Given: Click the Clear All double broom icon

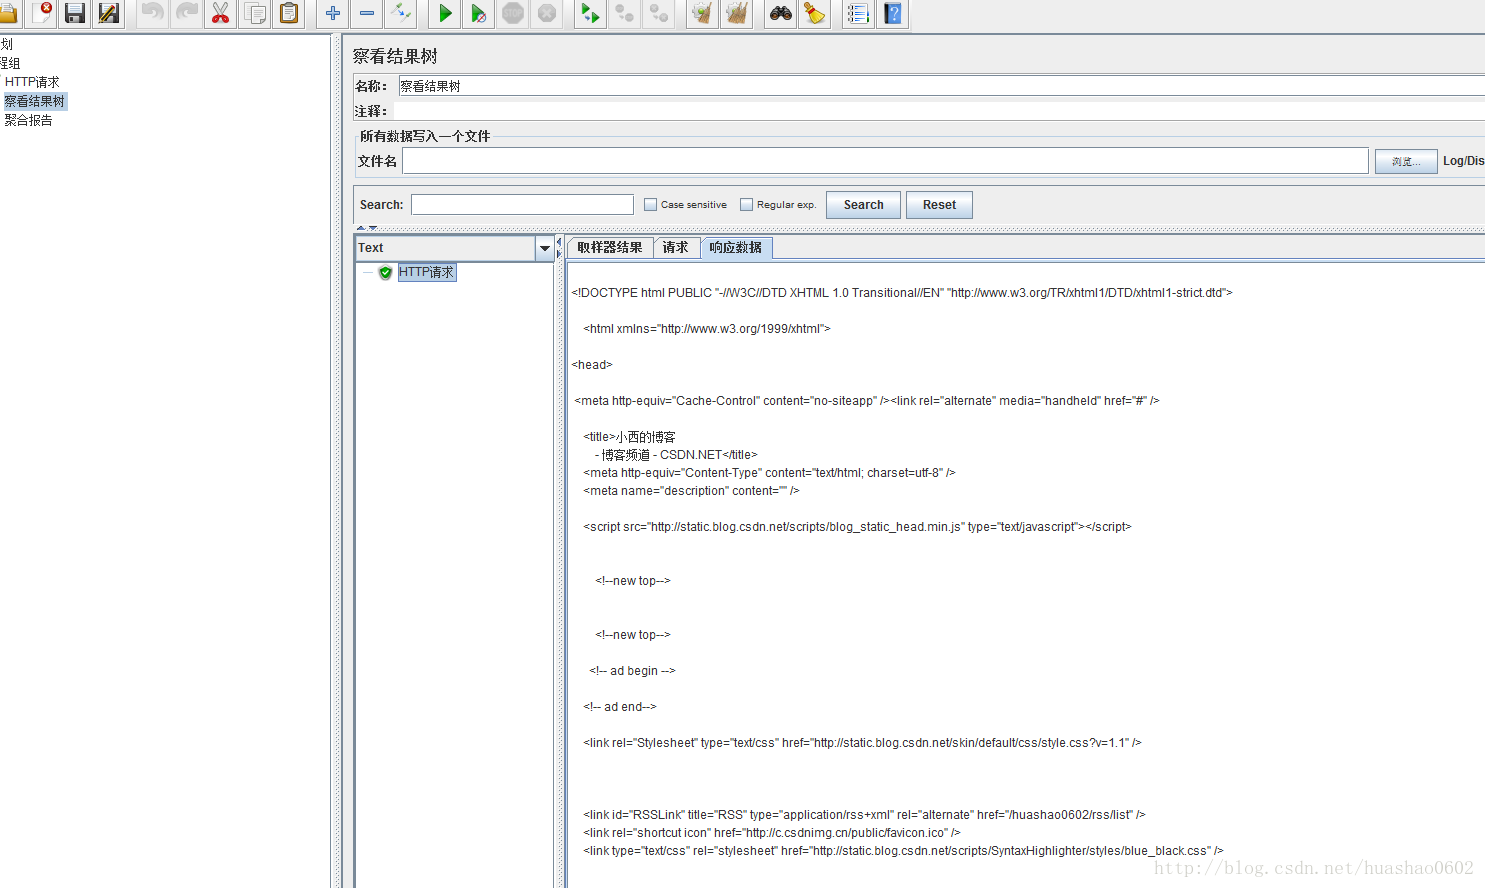Looking at the screenshot, I should coord(736,13).
